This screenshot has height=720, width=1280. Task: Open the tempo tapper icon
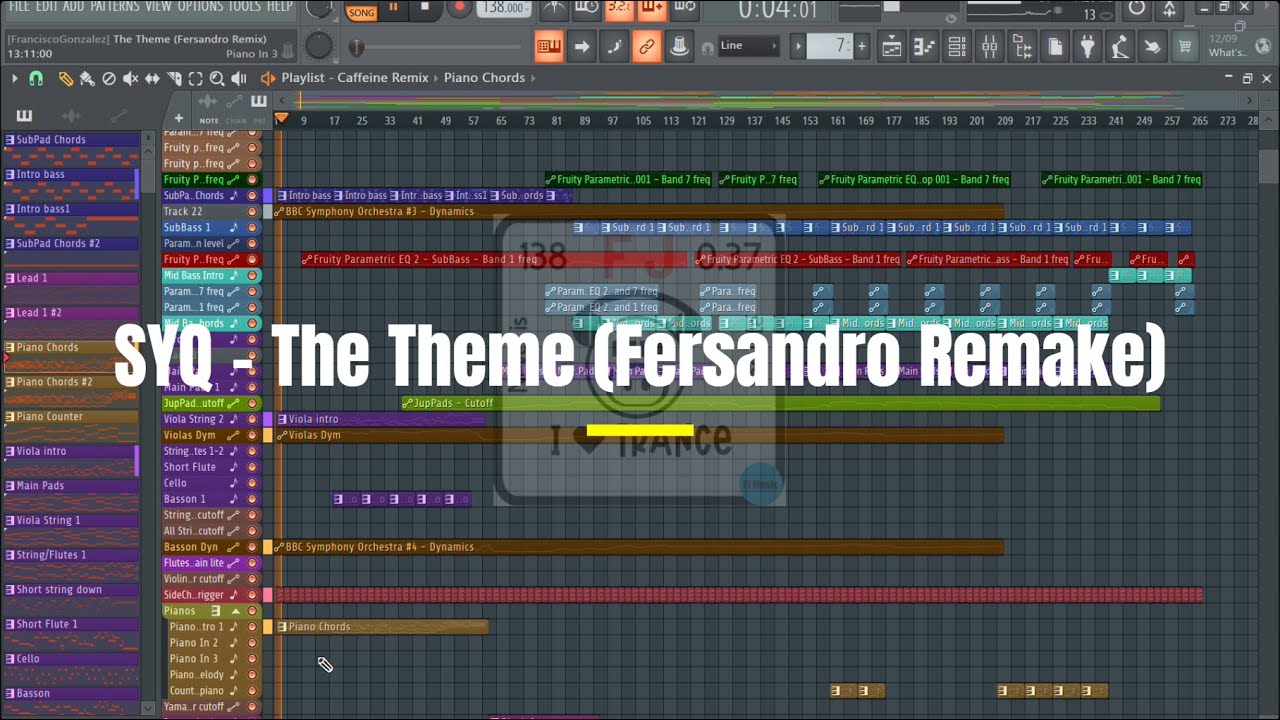point(1120,46)
